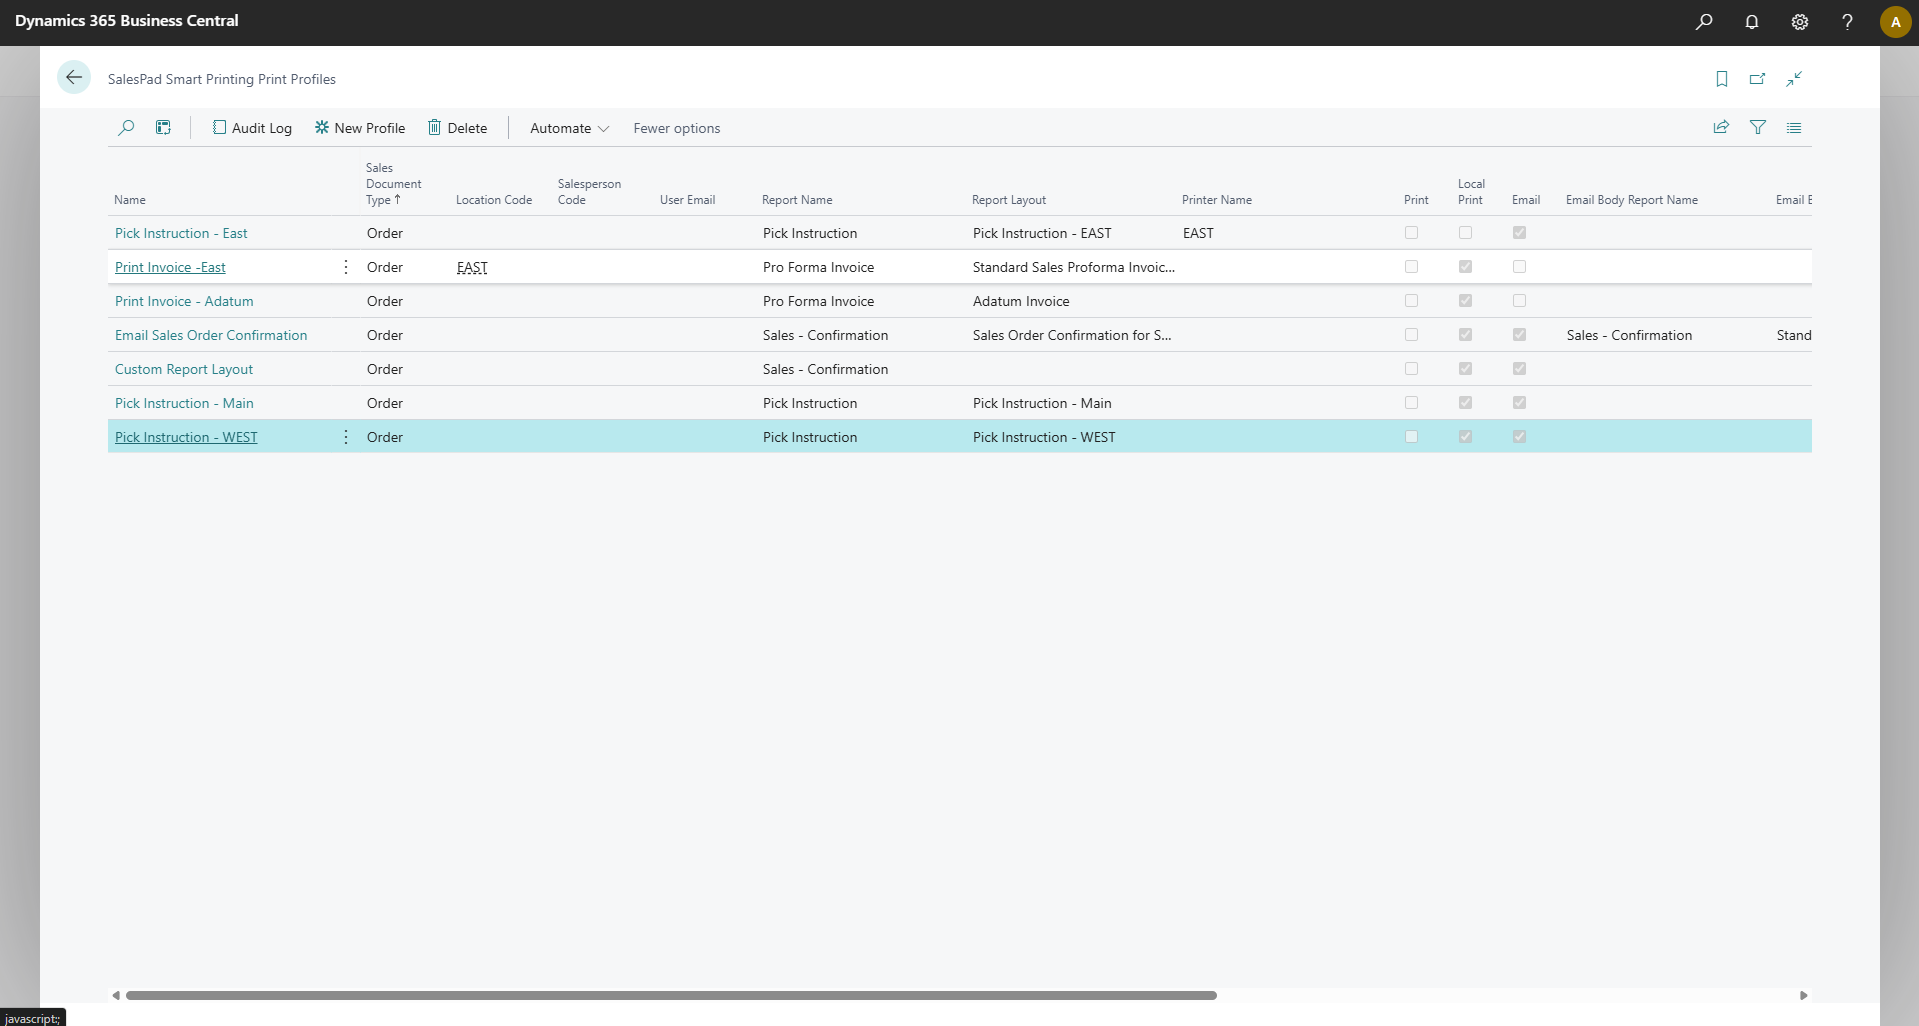The image size is (1919, 1026).
Task: Select Sales Order Confirmation for S... layout cell
Action: pyautogui.click(x=1072, y=335)
